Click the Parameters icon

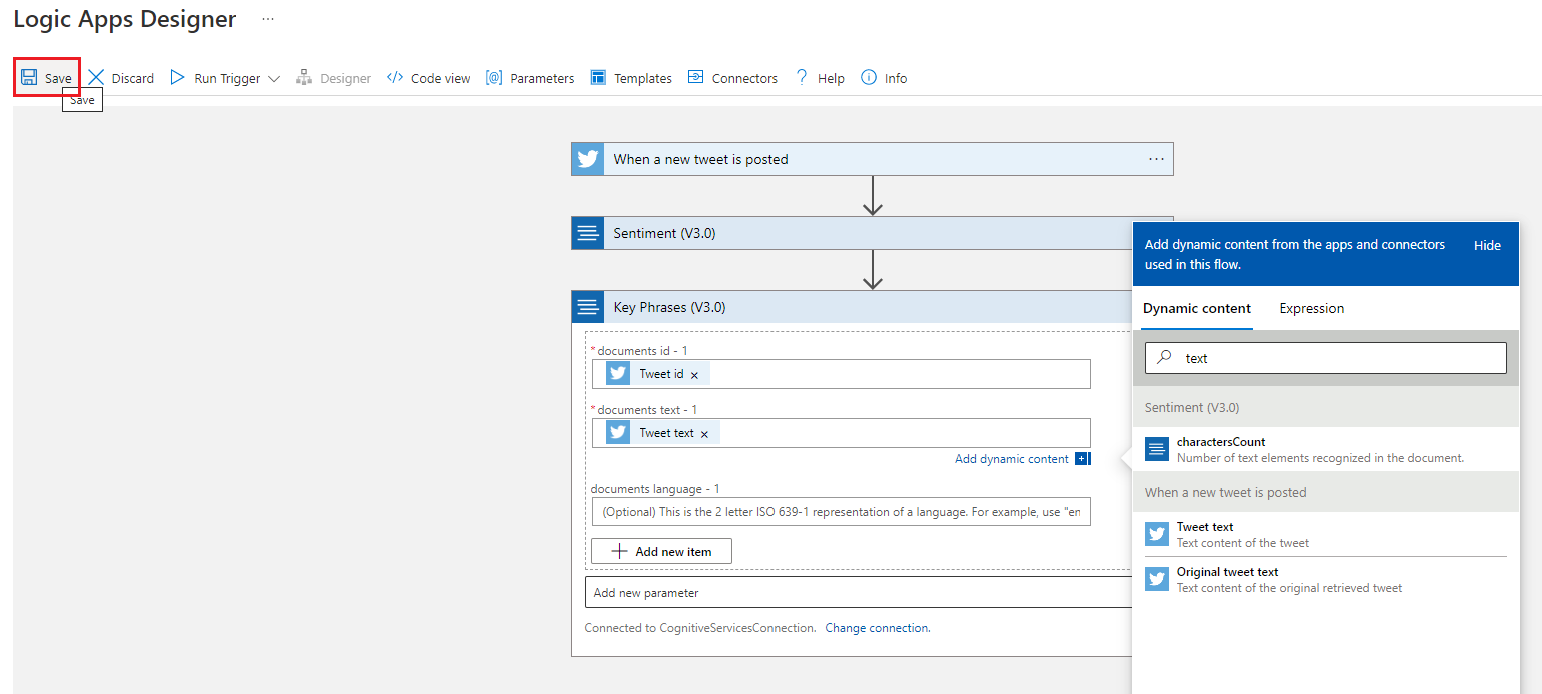pyautogui.click(x=494, y=77)
